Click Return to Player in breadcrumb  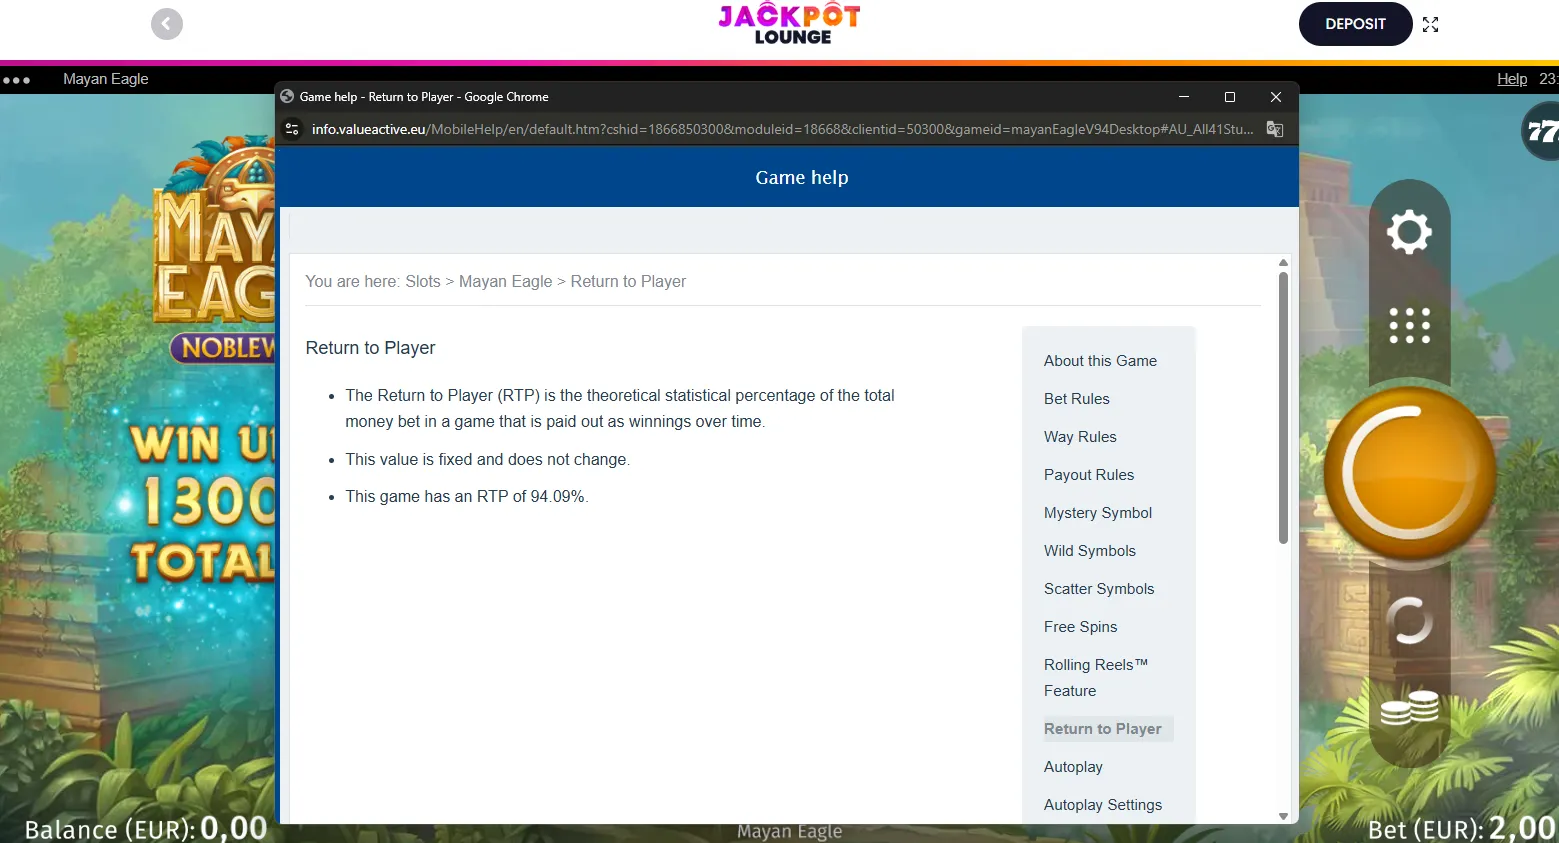(628, 282)
